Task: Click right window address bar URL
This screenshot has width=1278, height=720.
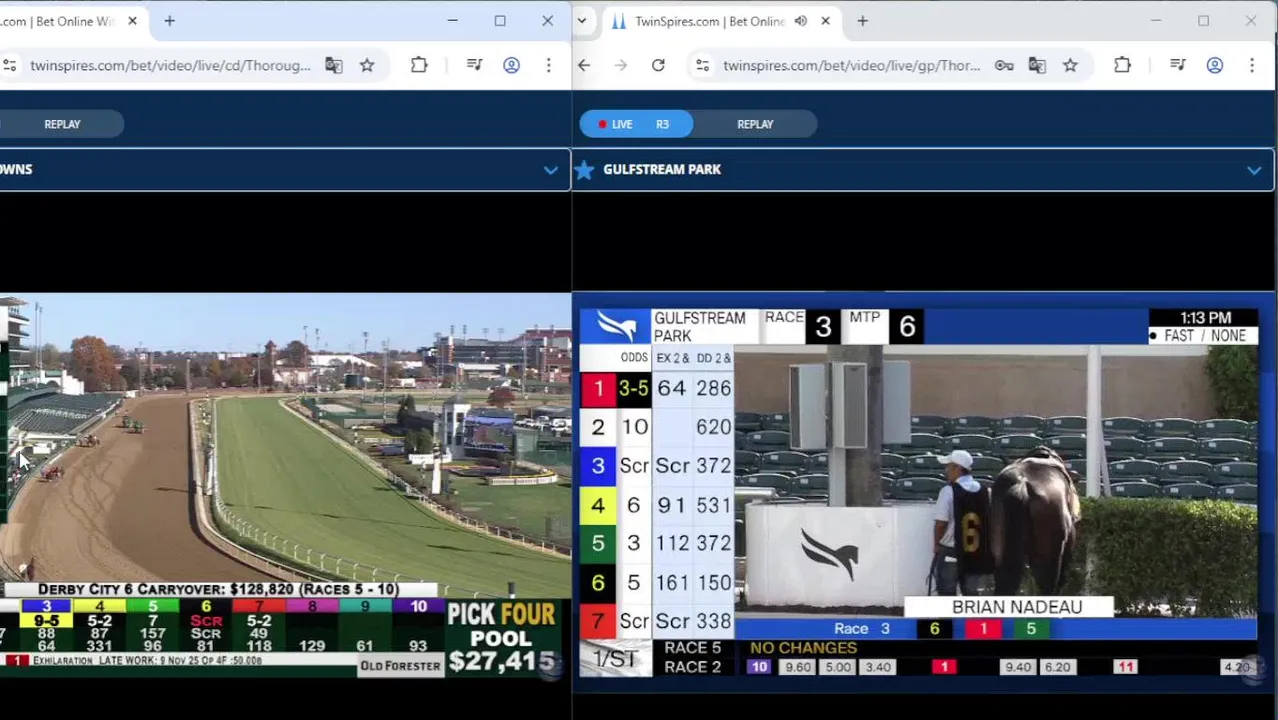Action: (851, 65)
